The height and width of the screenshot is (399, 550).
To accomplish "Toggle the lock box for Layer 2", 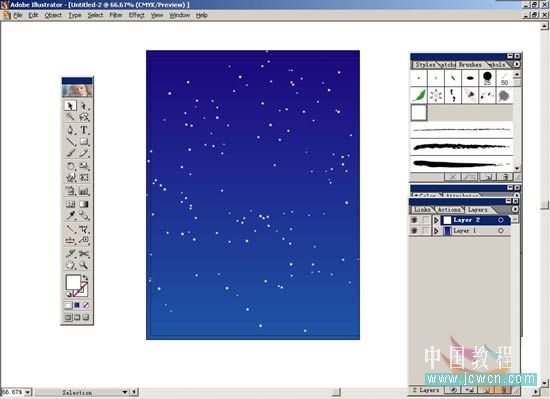I will (425, 220).
